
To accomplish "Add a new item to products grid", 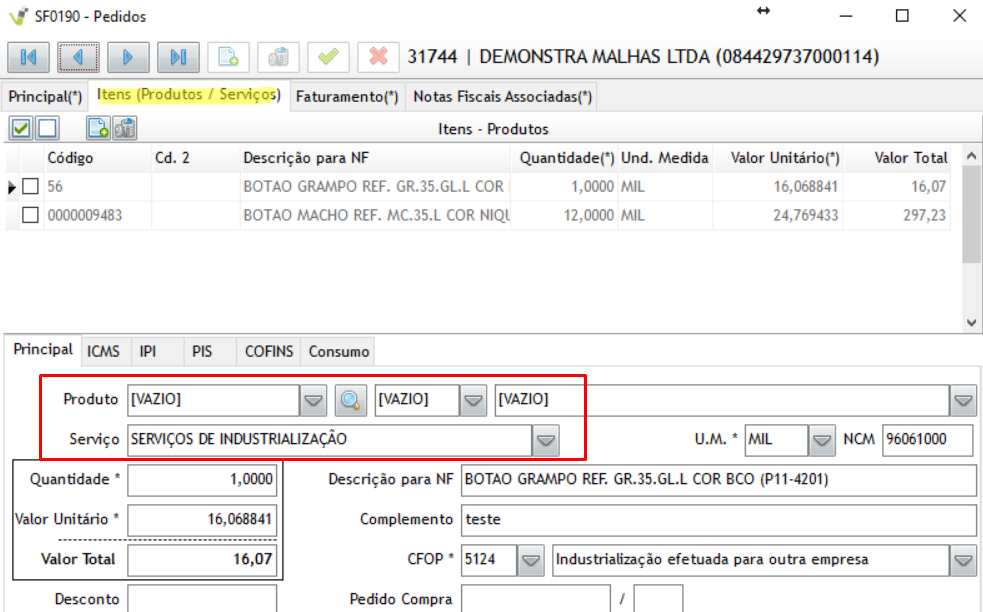I will [x=98, y=128].
